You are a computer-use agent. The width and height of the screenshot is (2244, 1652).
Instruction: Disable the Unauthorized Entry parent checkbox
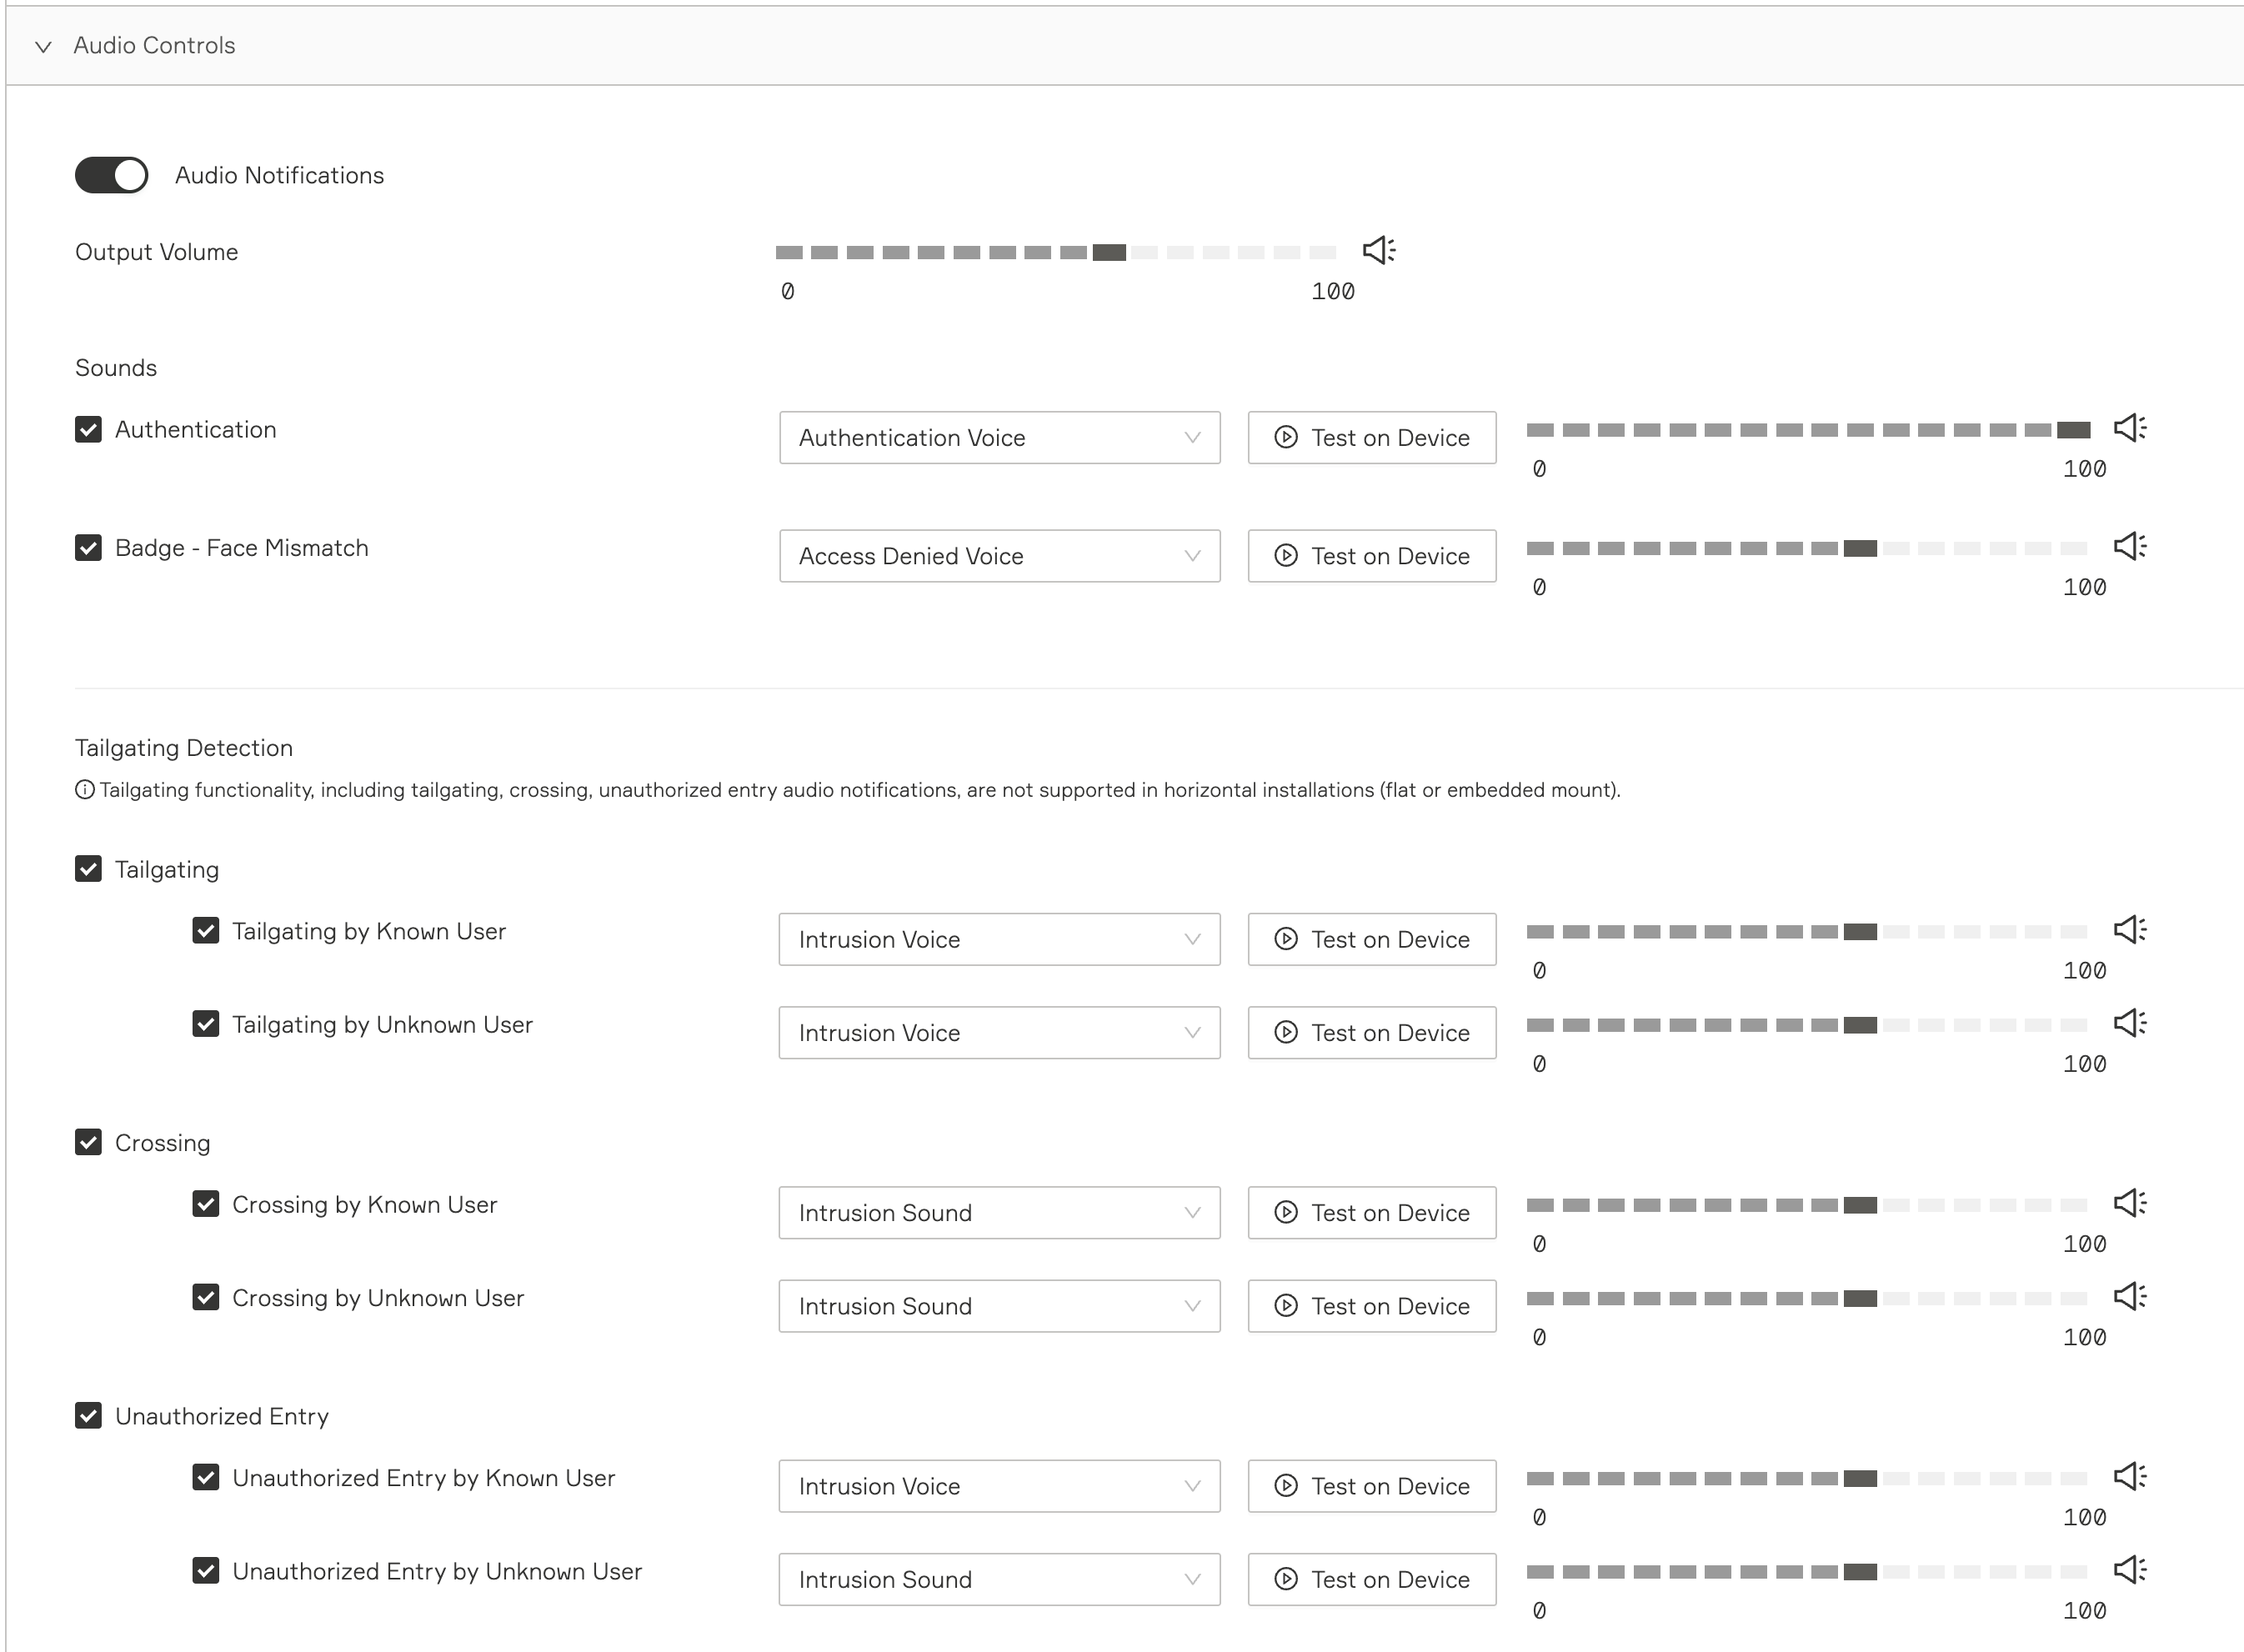pyautogui.click(x=88, y=1416)
